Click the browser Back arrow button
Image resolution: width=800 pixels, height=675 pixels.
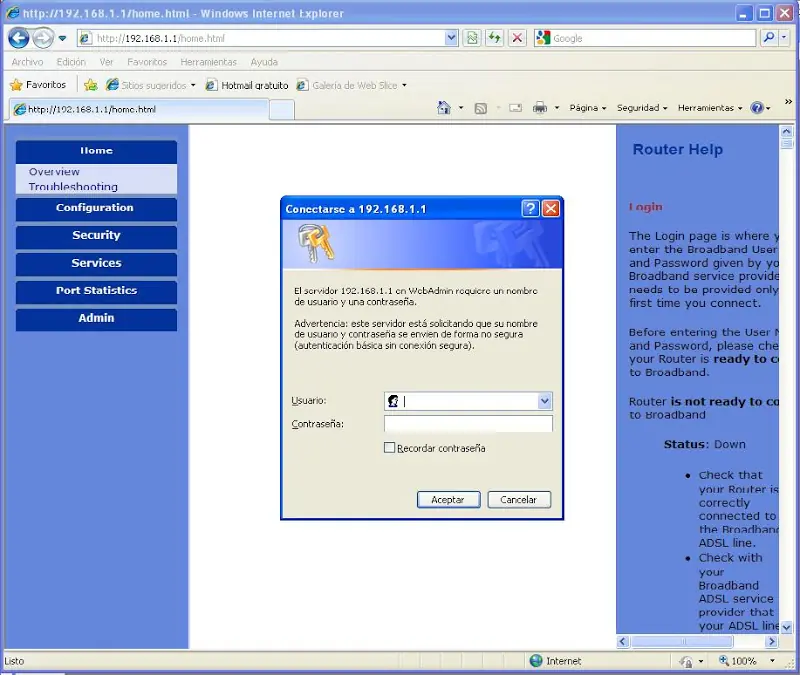coord(18,38)
